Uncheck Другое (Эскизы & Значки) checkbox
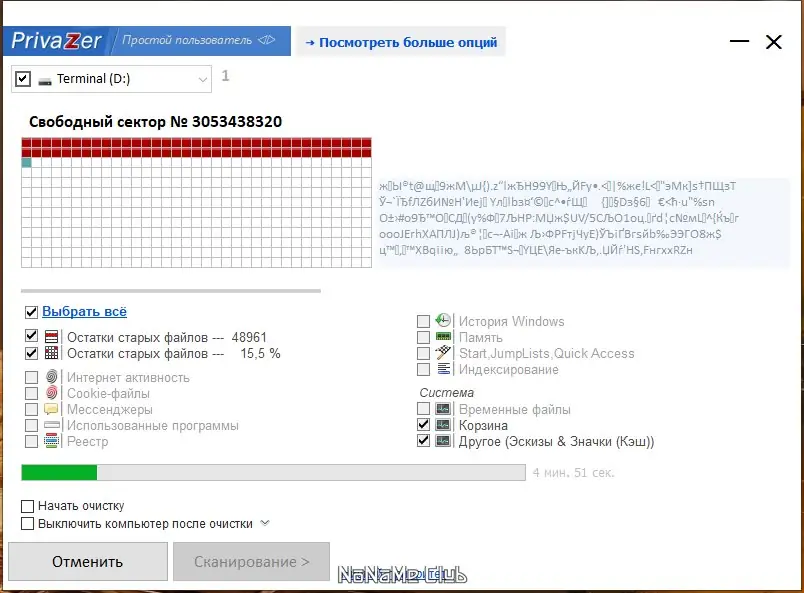Image resolution: width=804 pixels, height=593 pixels. coord(424,441)
